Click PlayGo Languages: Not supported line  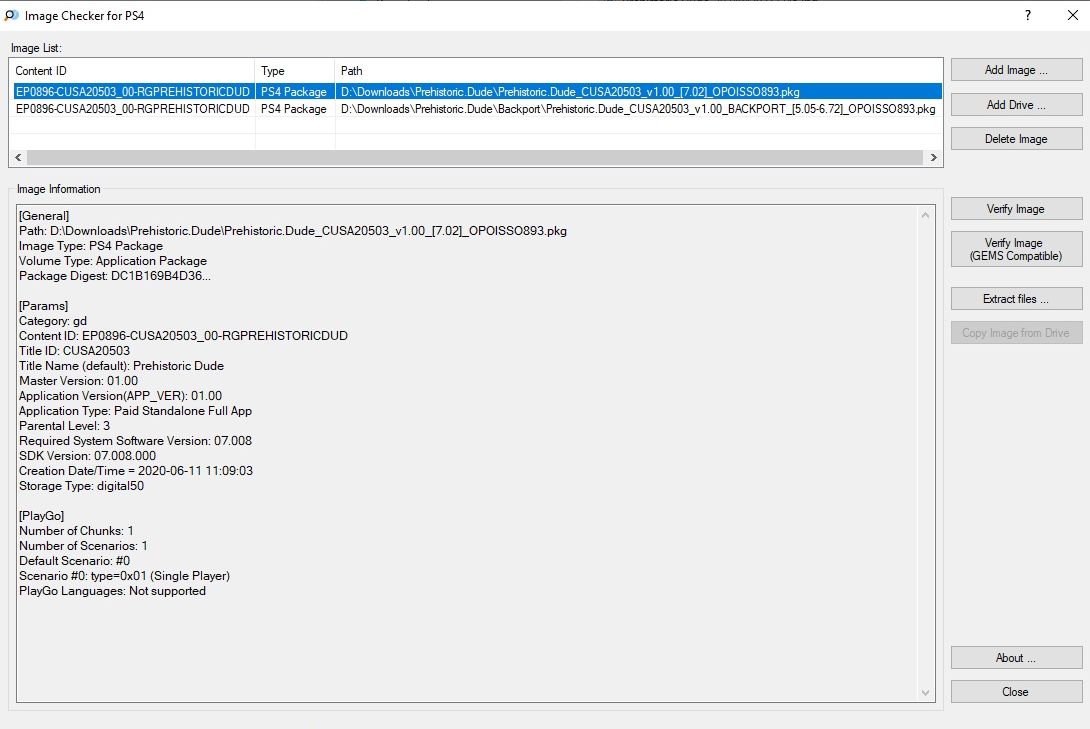[113, 591]
